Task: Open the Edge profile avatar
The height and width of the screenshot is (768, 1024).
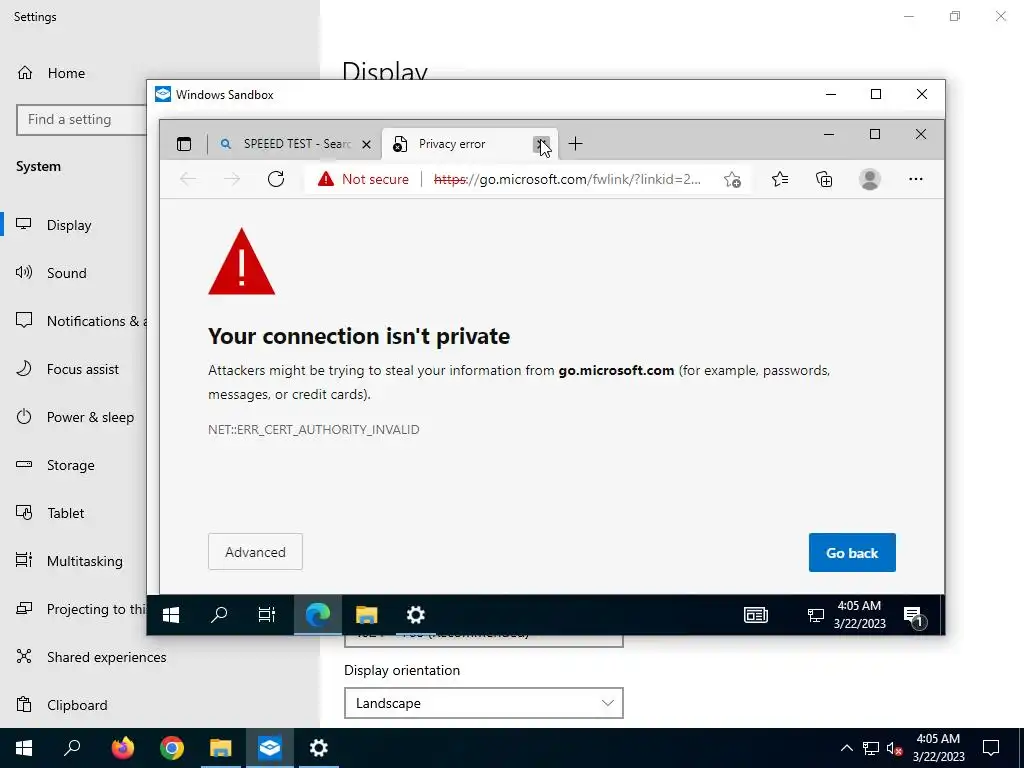Action: (x=869, y=179)
